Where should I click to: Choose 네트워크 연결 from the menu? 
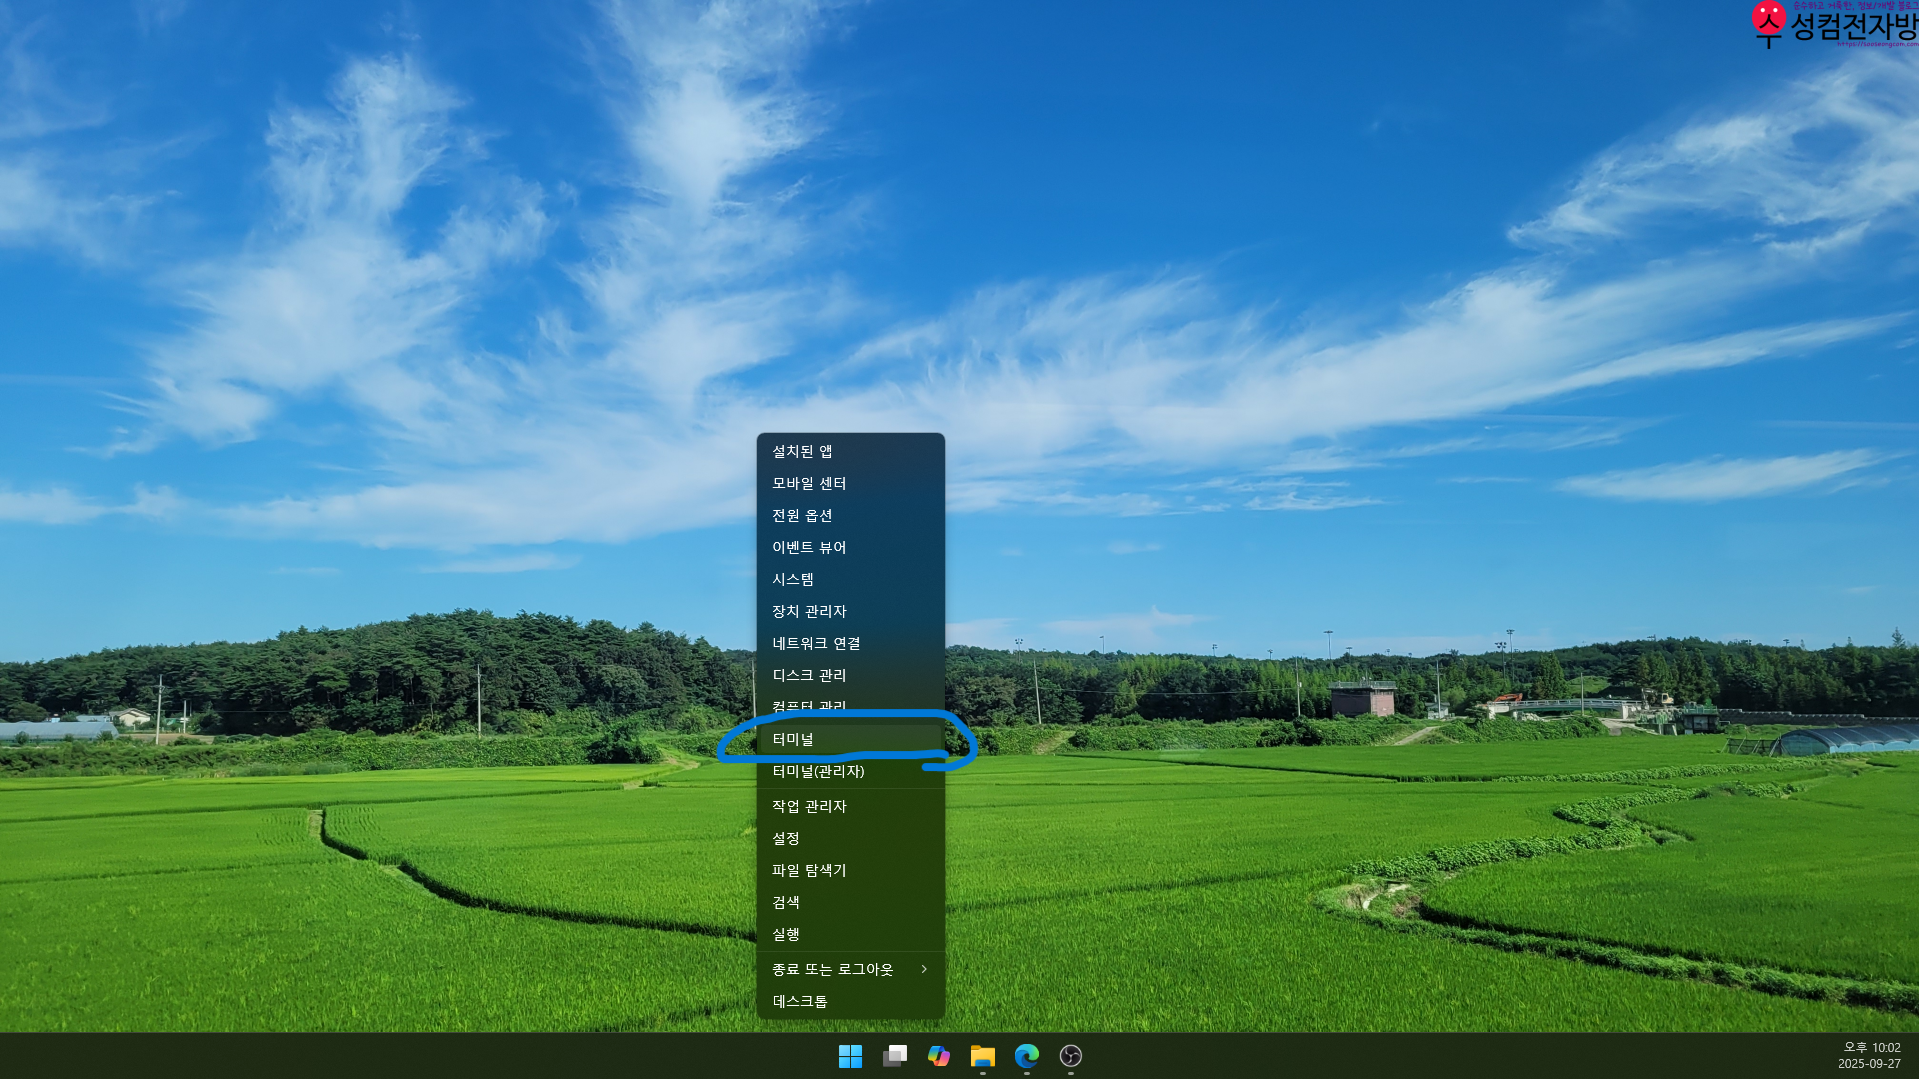pyautogui.click(x=850, y=643)
